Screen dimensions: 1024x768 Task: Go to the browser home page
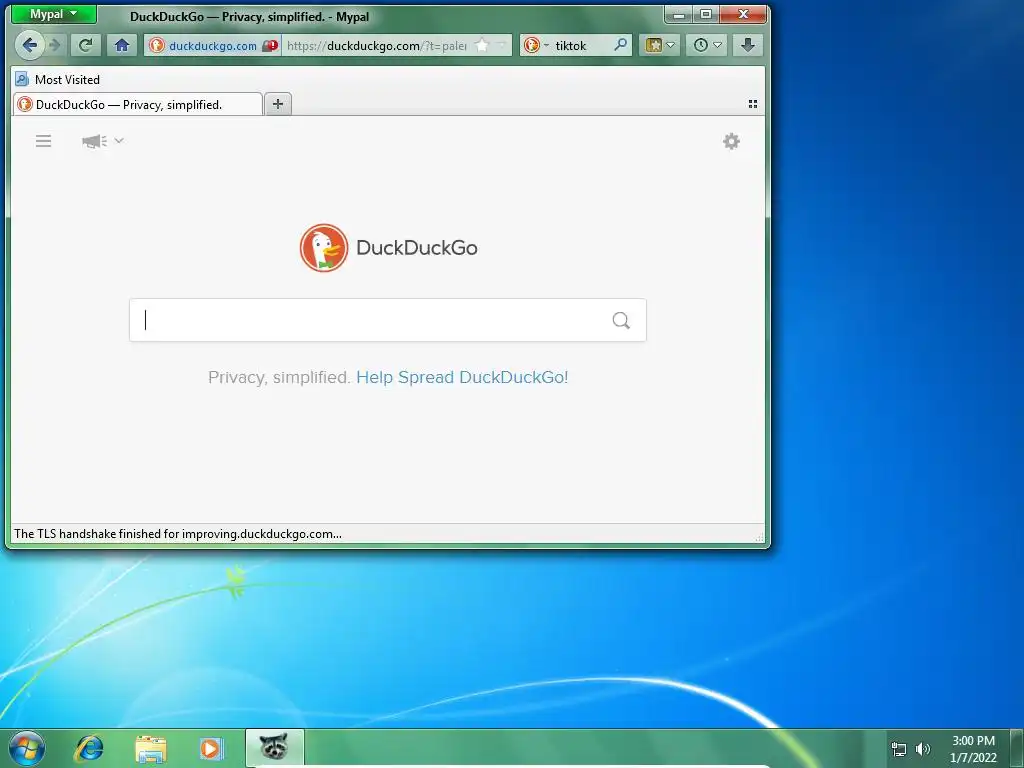pos(121,45)
